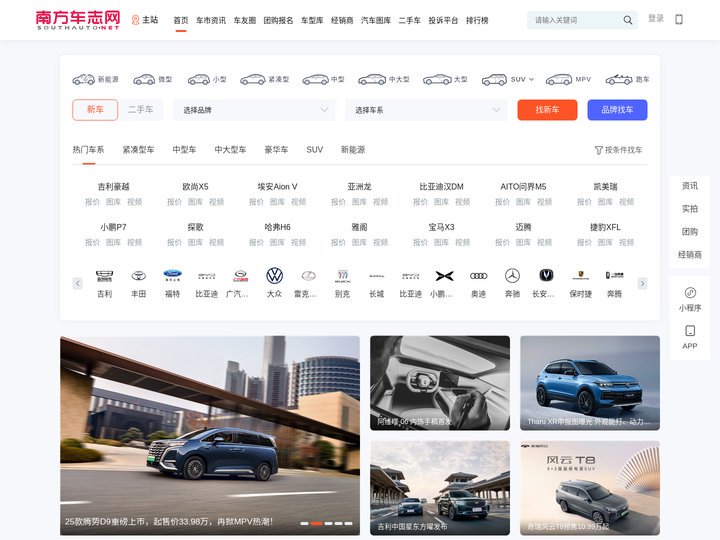Open the 大众 brand logo
The width and height of the screenshot is (720, 540).
click(x=275, y=276)
